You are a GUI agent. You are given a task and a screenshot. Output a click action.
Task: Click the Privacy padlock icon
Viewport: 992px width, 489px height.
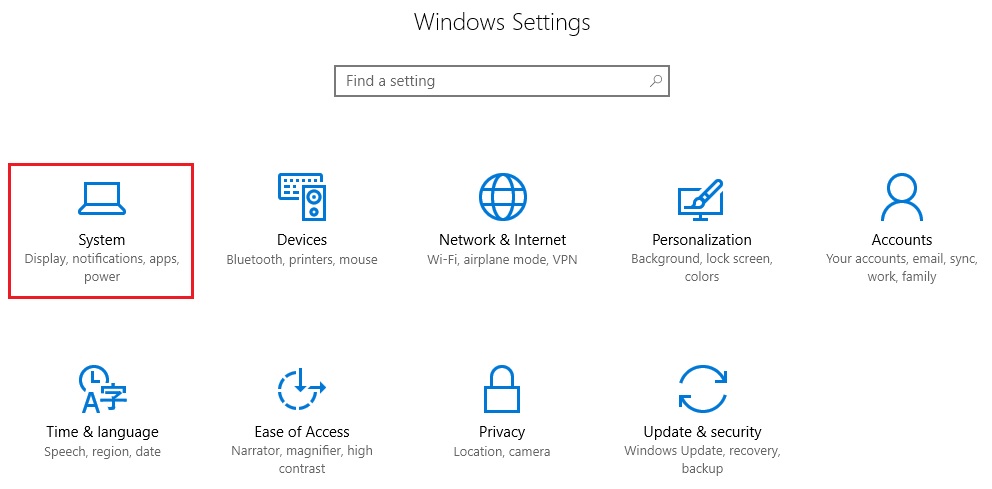point(502,389)
